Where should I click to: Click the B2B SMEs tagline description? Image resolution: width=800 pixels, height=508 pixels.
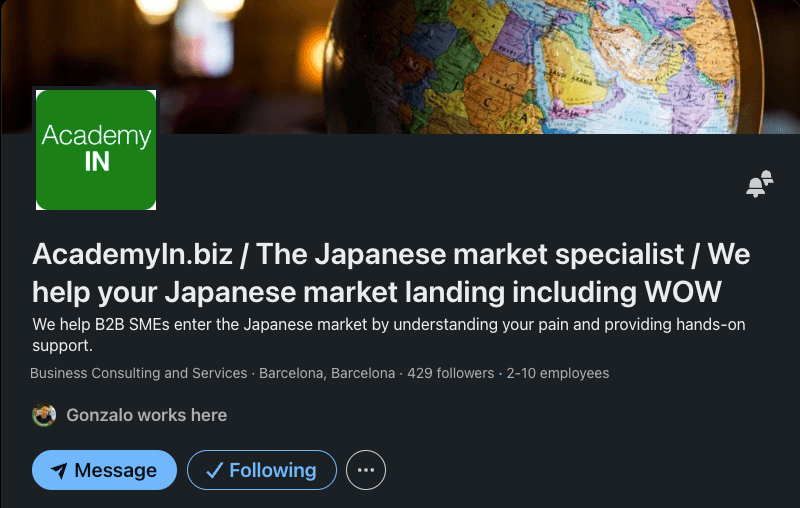point(389,335)
